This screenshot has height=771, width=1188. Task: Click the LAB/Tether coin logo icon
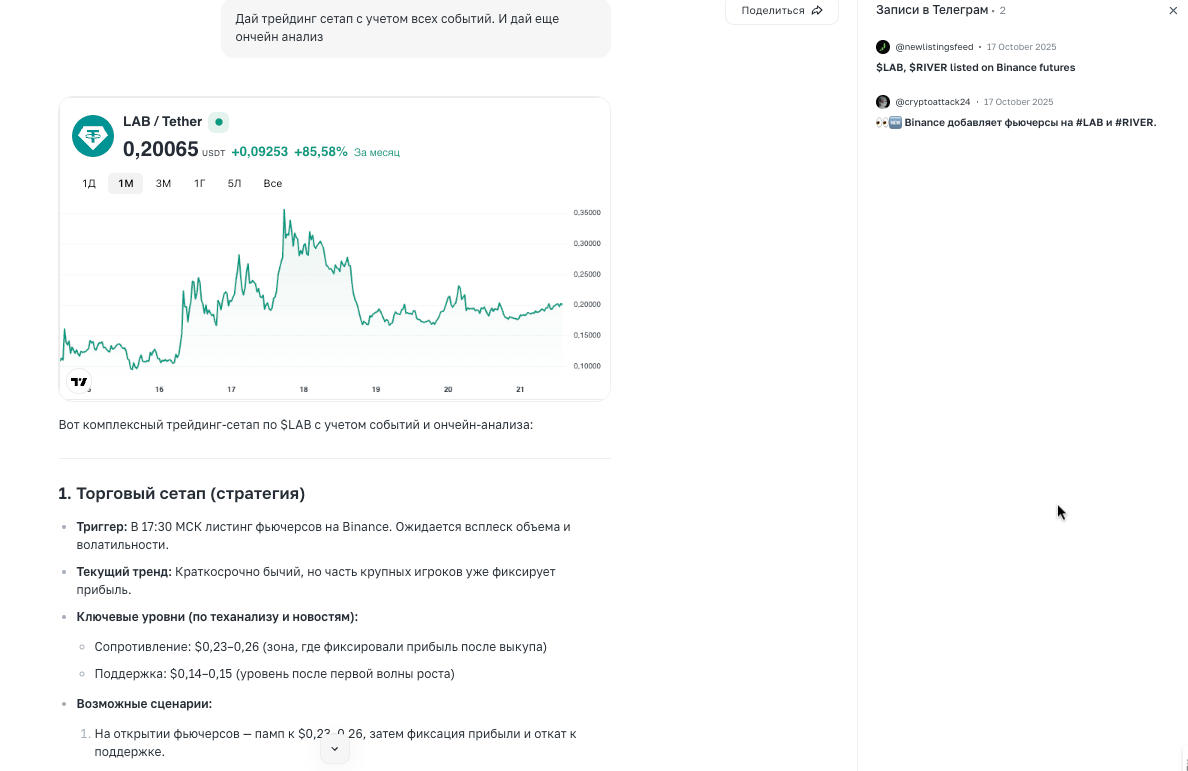92,135
